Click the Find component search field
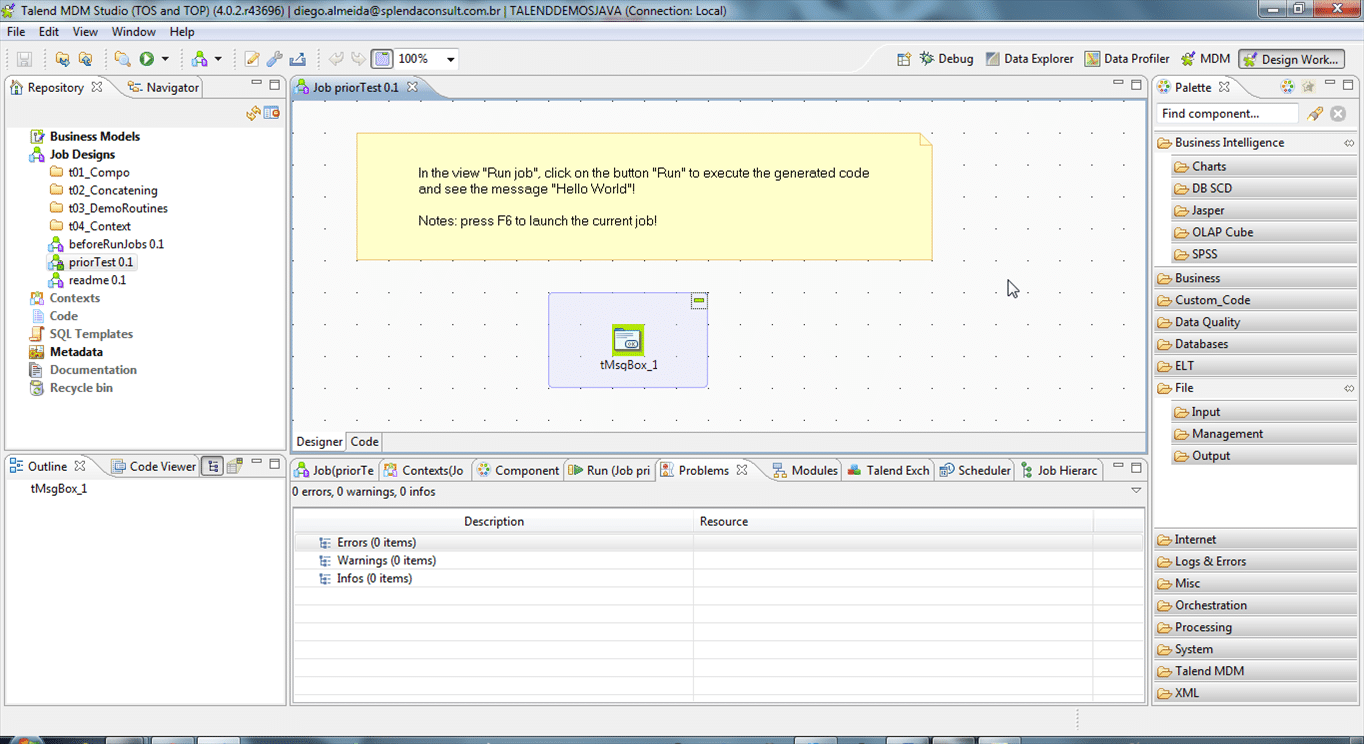The width and height of the screenshot is (1364, 744). [1226, 114]
